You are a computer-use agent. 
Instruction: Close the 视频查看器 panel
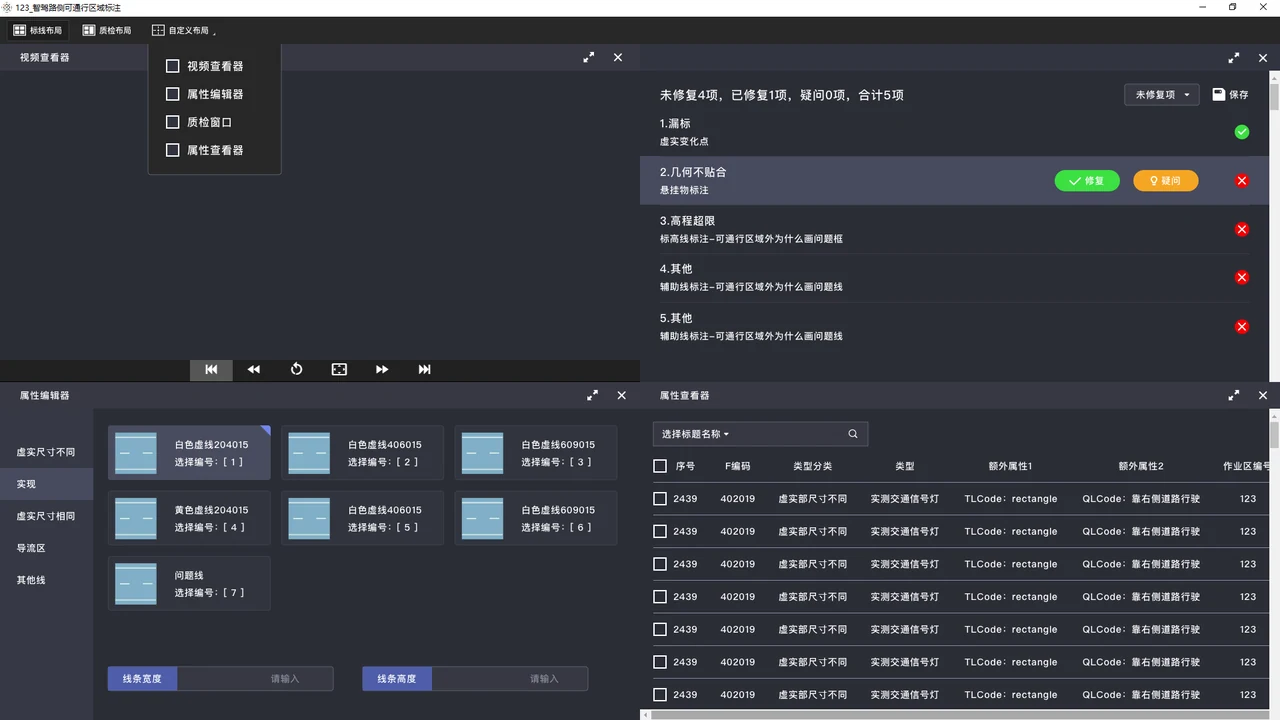618,58
